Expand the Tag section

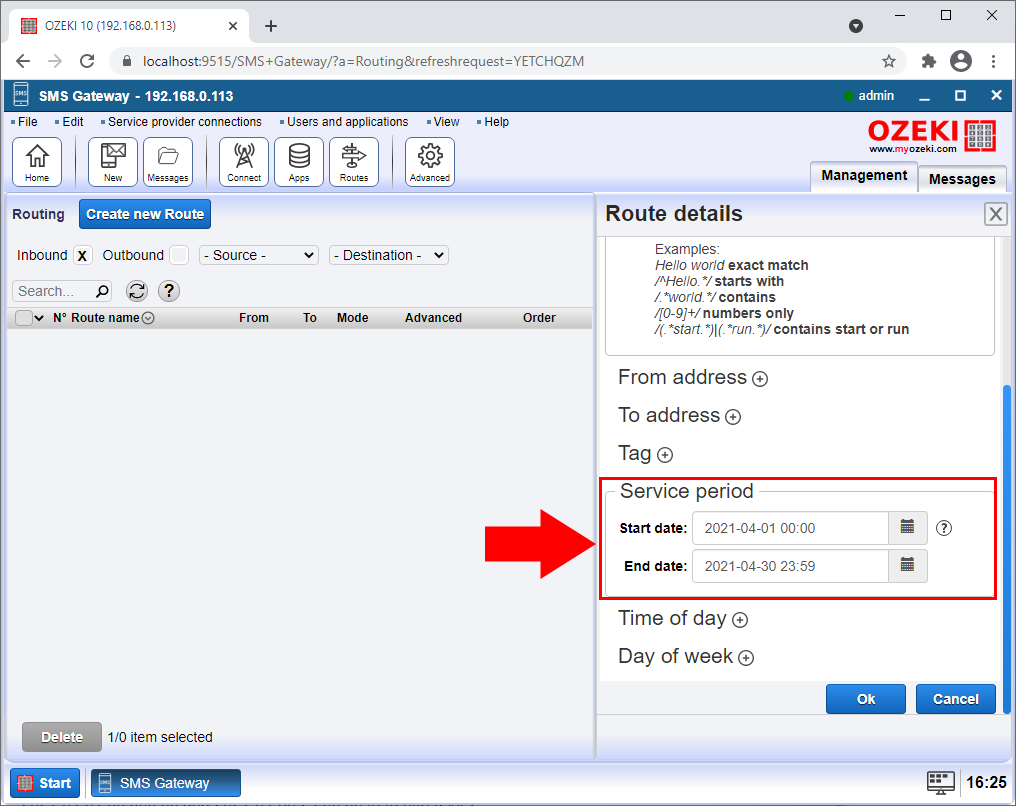click(665, 455)
